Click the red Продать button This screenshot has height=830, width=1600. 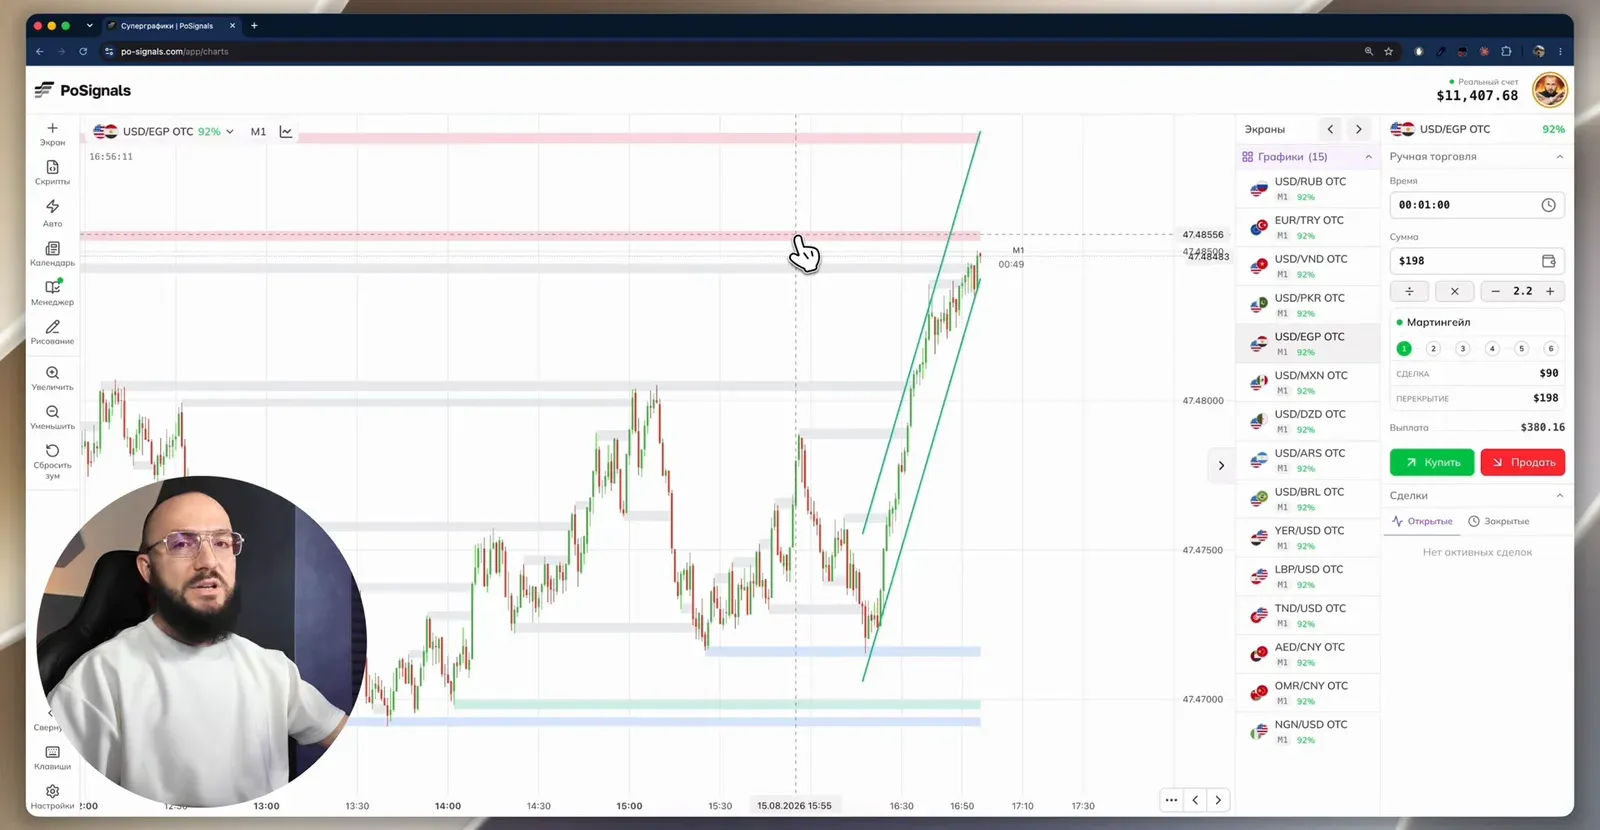coord(1523,462)
